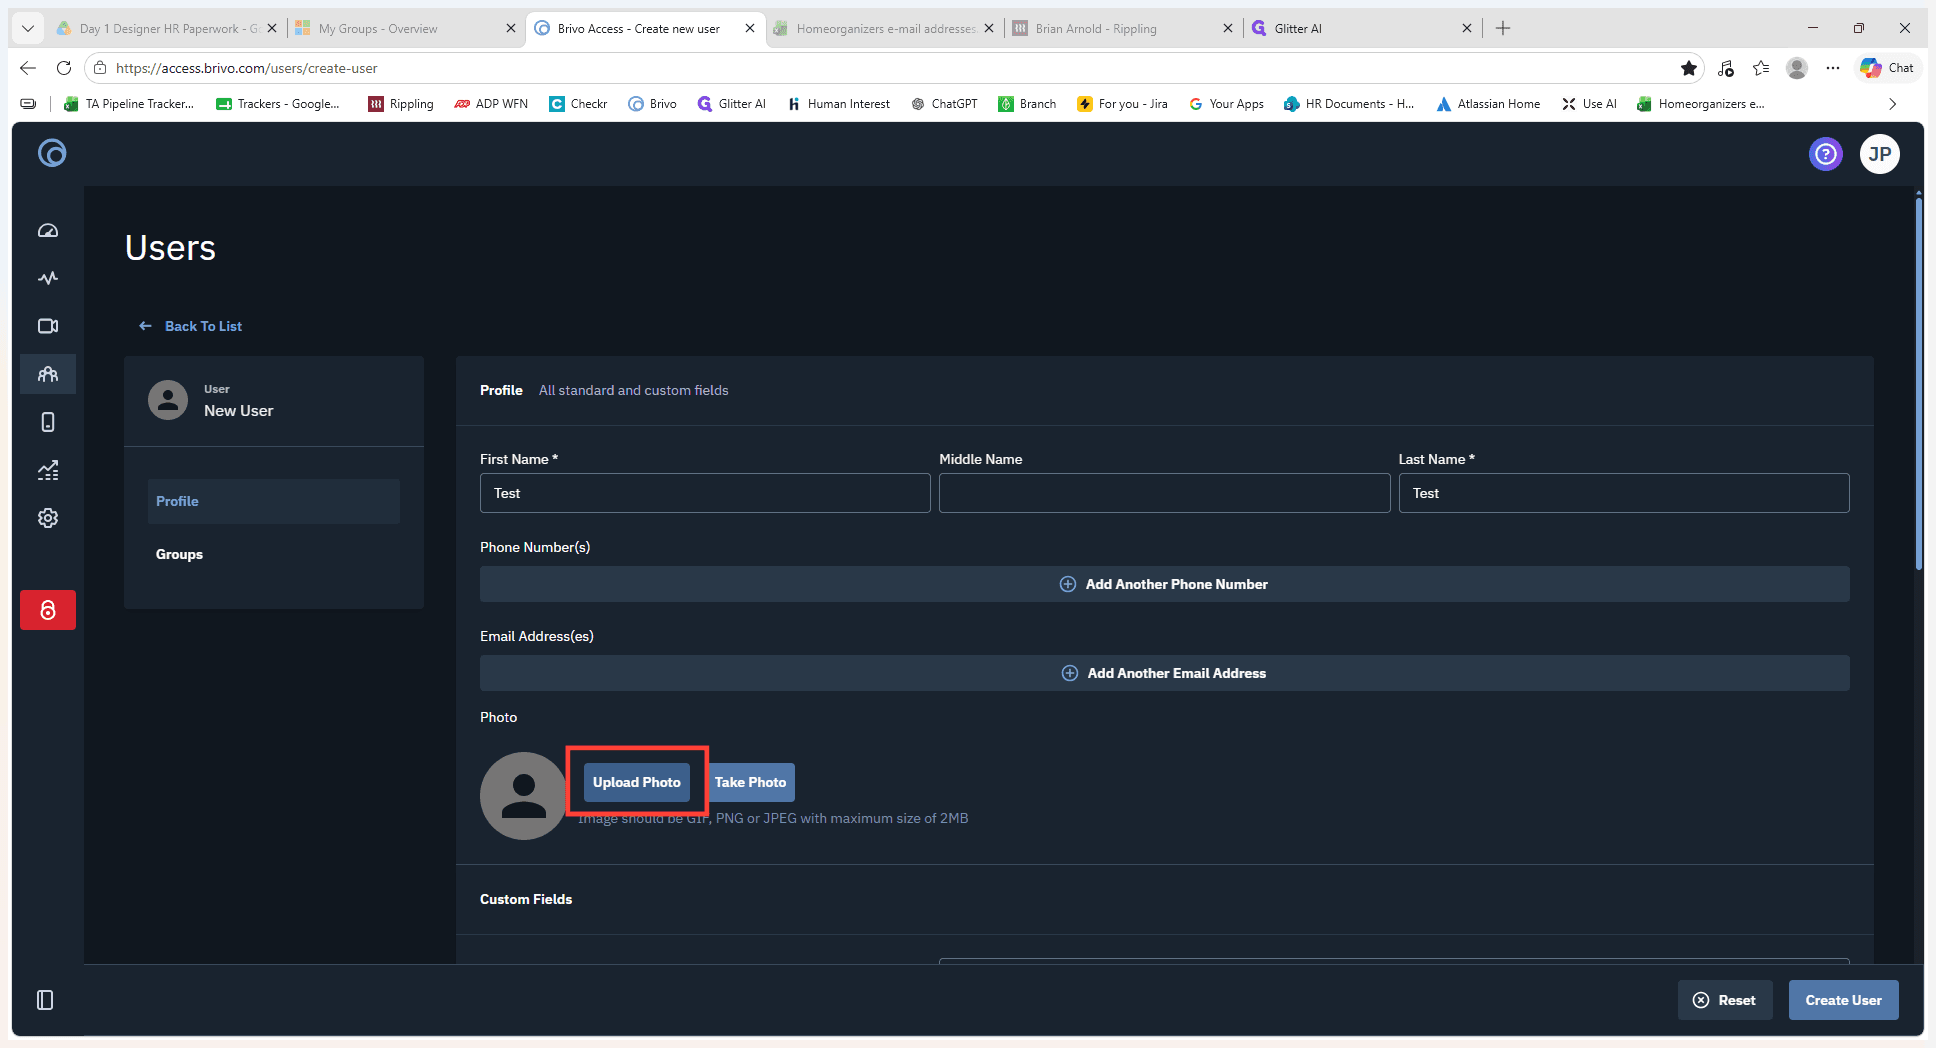Switch to Brian Arnold - Rippling tab
Image resolution: width=1936 pixels, height=1048 pixels.
point(1124,28)
